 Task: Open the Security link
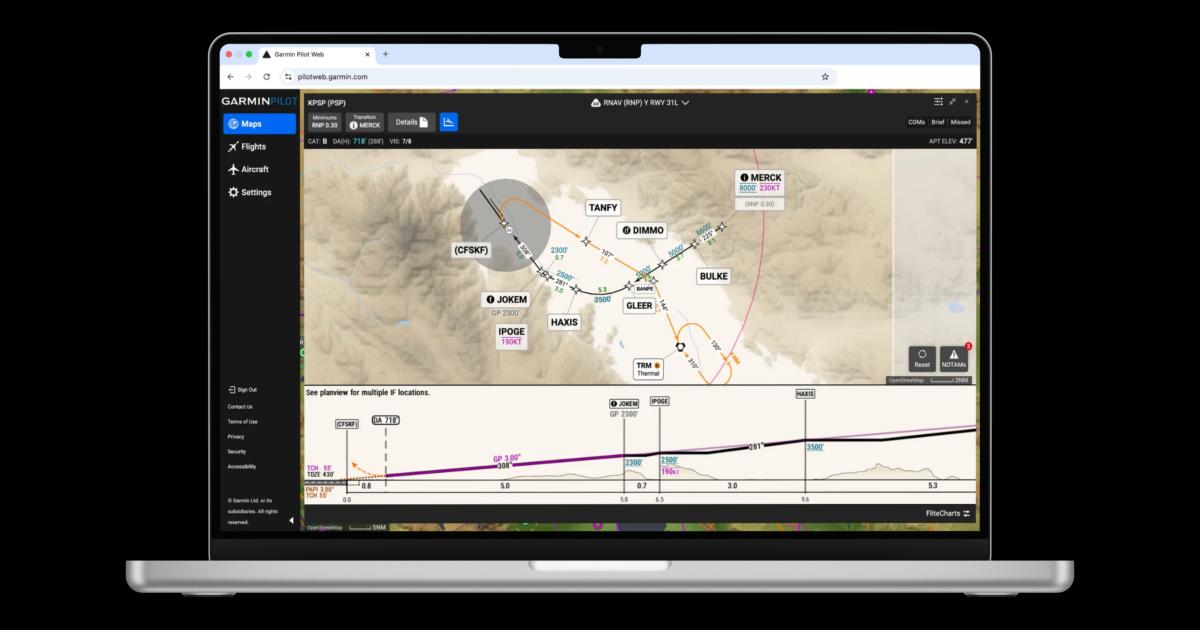click(x=236, y=452)
